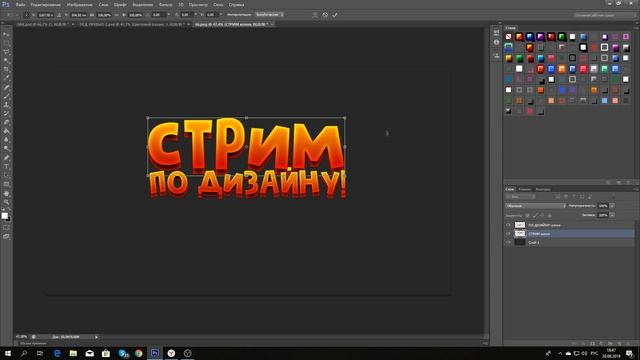Open the Файл menu
This screenshot has width=640, height=360.
point(20,5)
